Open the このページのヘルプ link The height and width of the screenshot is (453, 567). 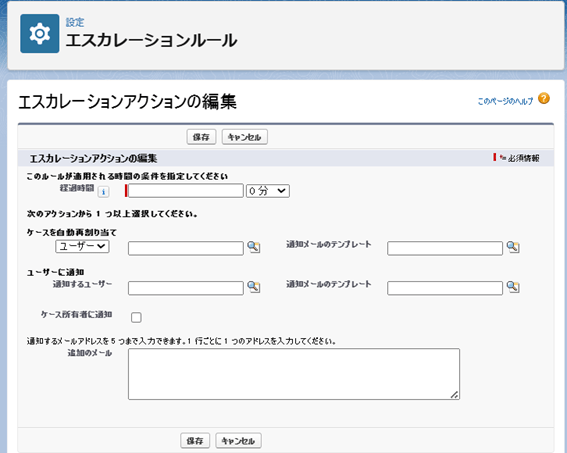pos(505,101)
